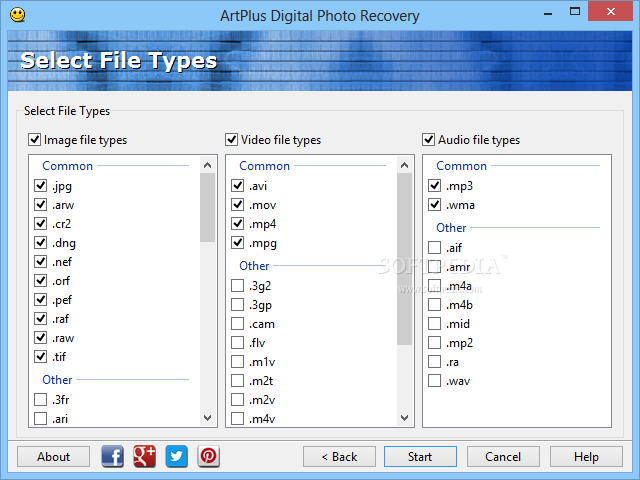The height and width of the screenshot is (480, 640).
Task: Open the Pinterest icon
Action: [x=209, y=456]
